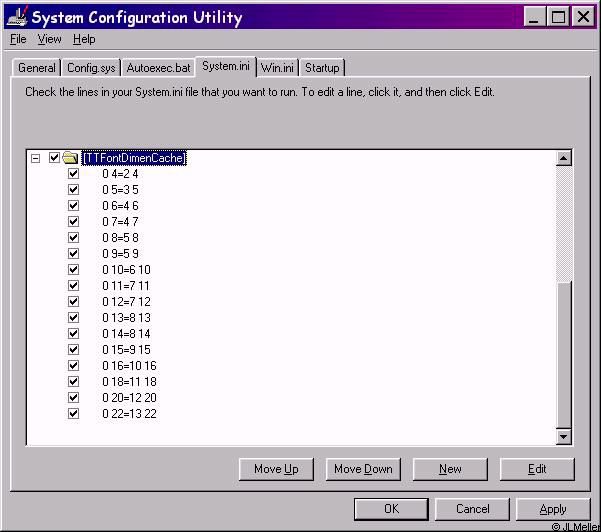Minimize the System Configuration Utility window

coord(534,16)
